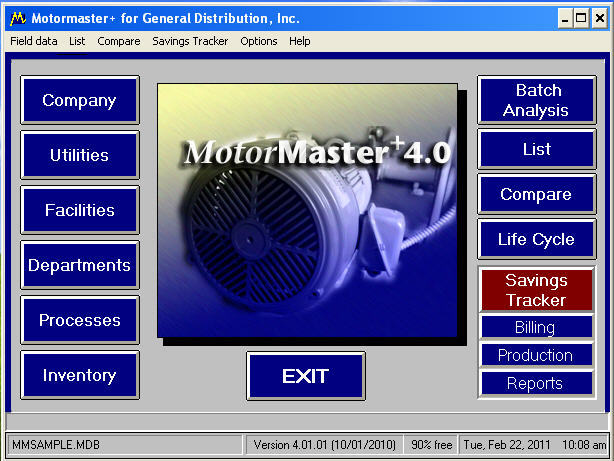The width and height of the screenshot is (614, 461).
Task: Click the 10:08 am time in status bar
Action: click(584, 445)
